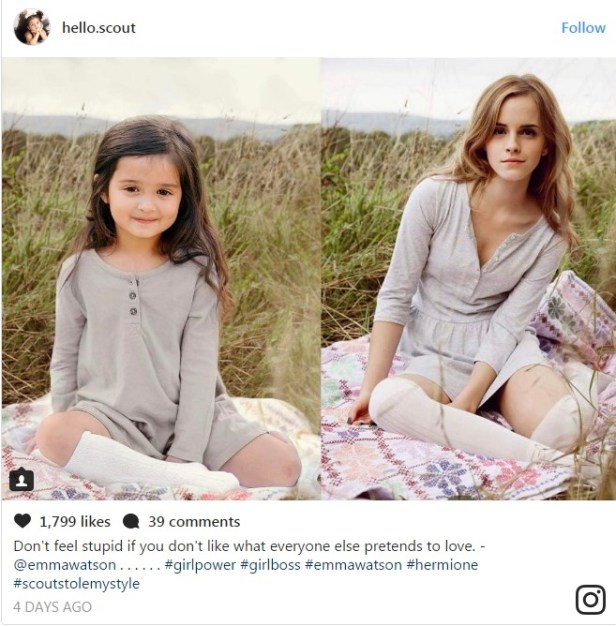The image size is (616, 626).
Task: Click the 4 DAYS AGO timestamp
Action: click(52, 607)
